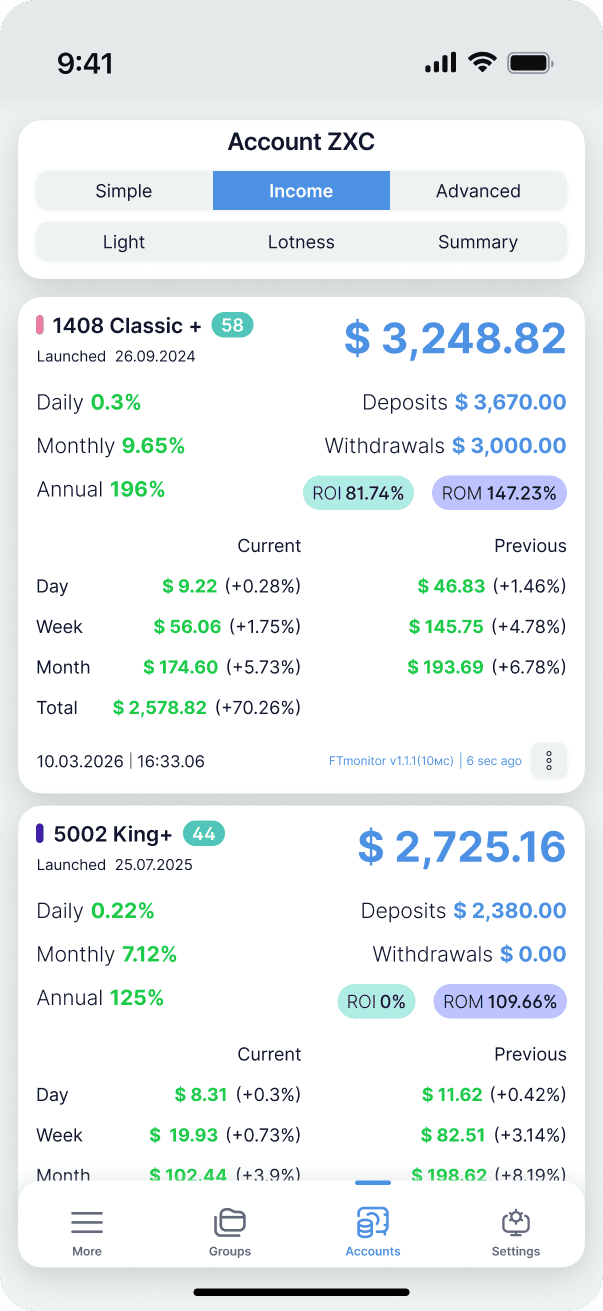Select the Light view segment

click(124, 242)
